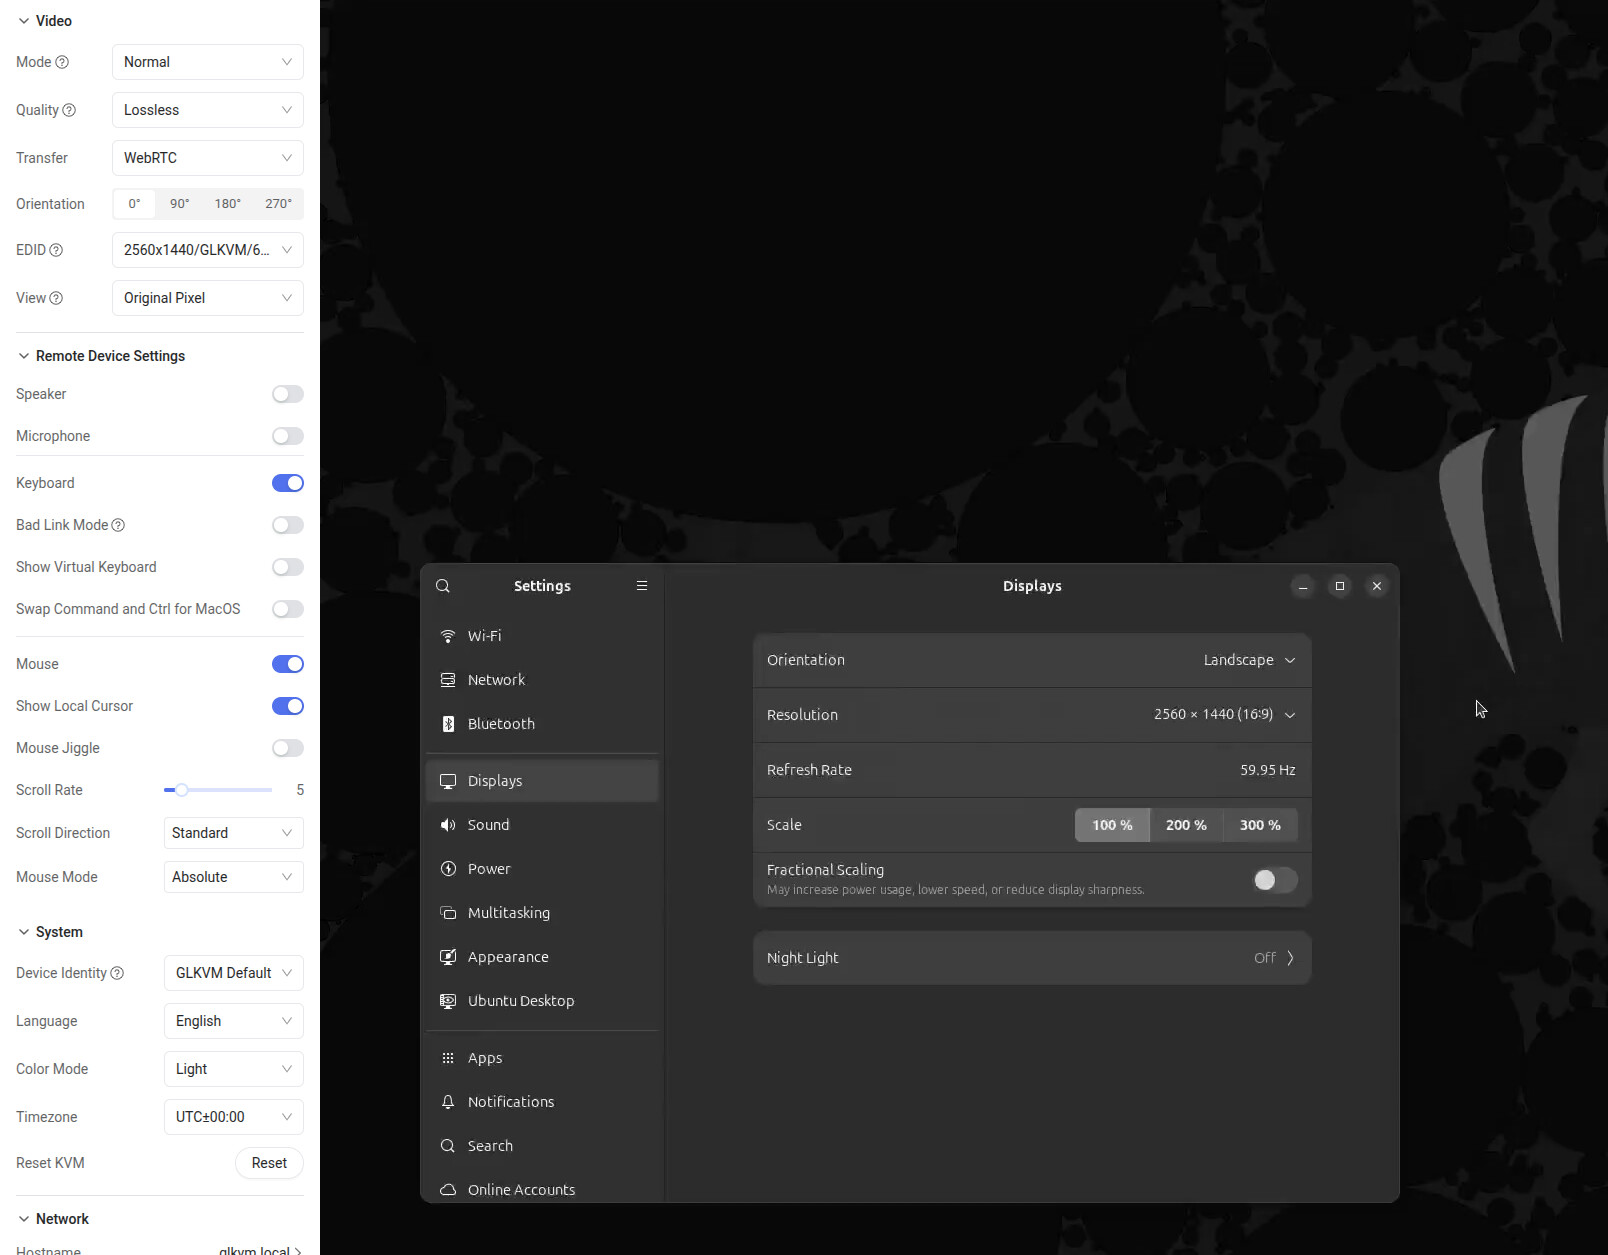Click the help icon beside Mode
Screen dimensions: 1608x1255
coord(62,62)
